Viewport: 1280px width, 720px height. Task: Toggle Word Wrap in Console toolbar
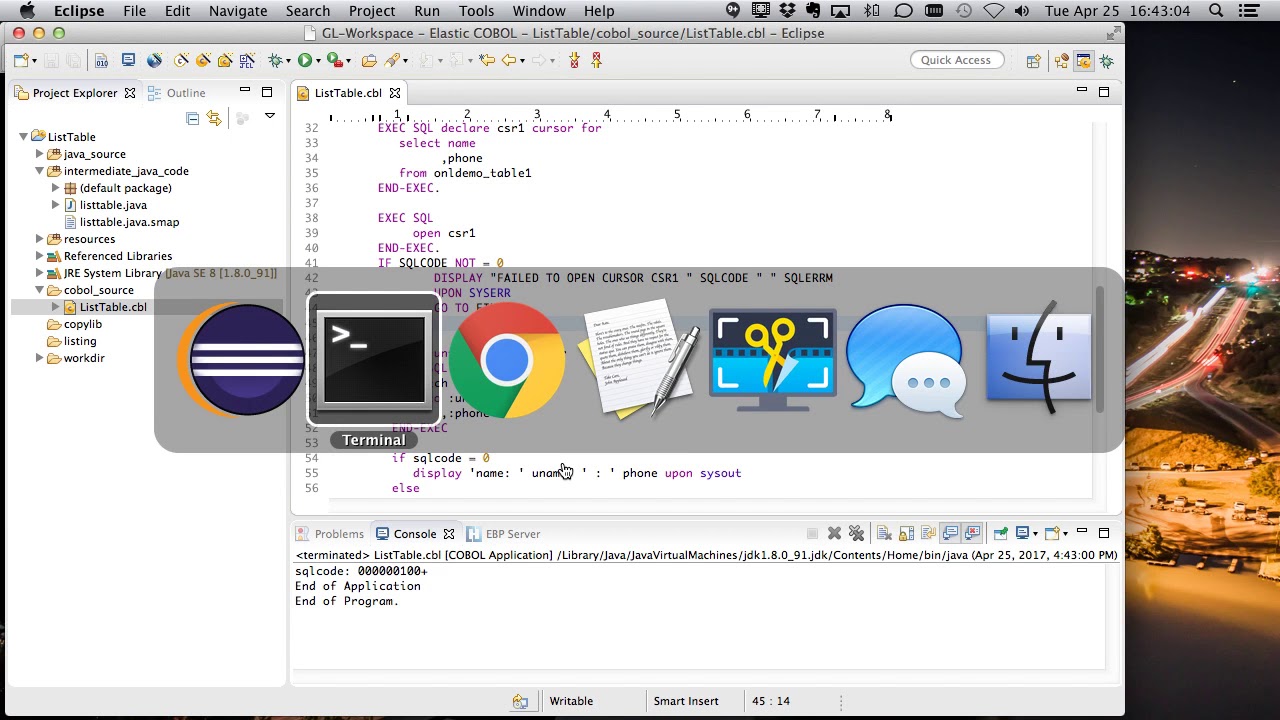tap(929, 533)
